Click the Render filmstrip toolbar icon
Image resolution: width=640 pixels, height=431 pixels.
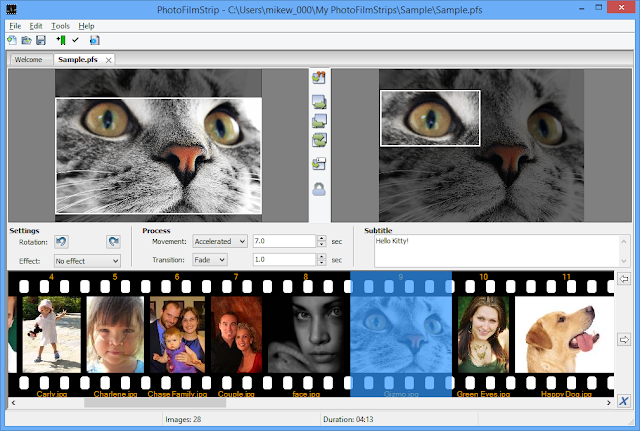click(x=95, y=40)
